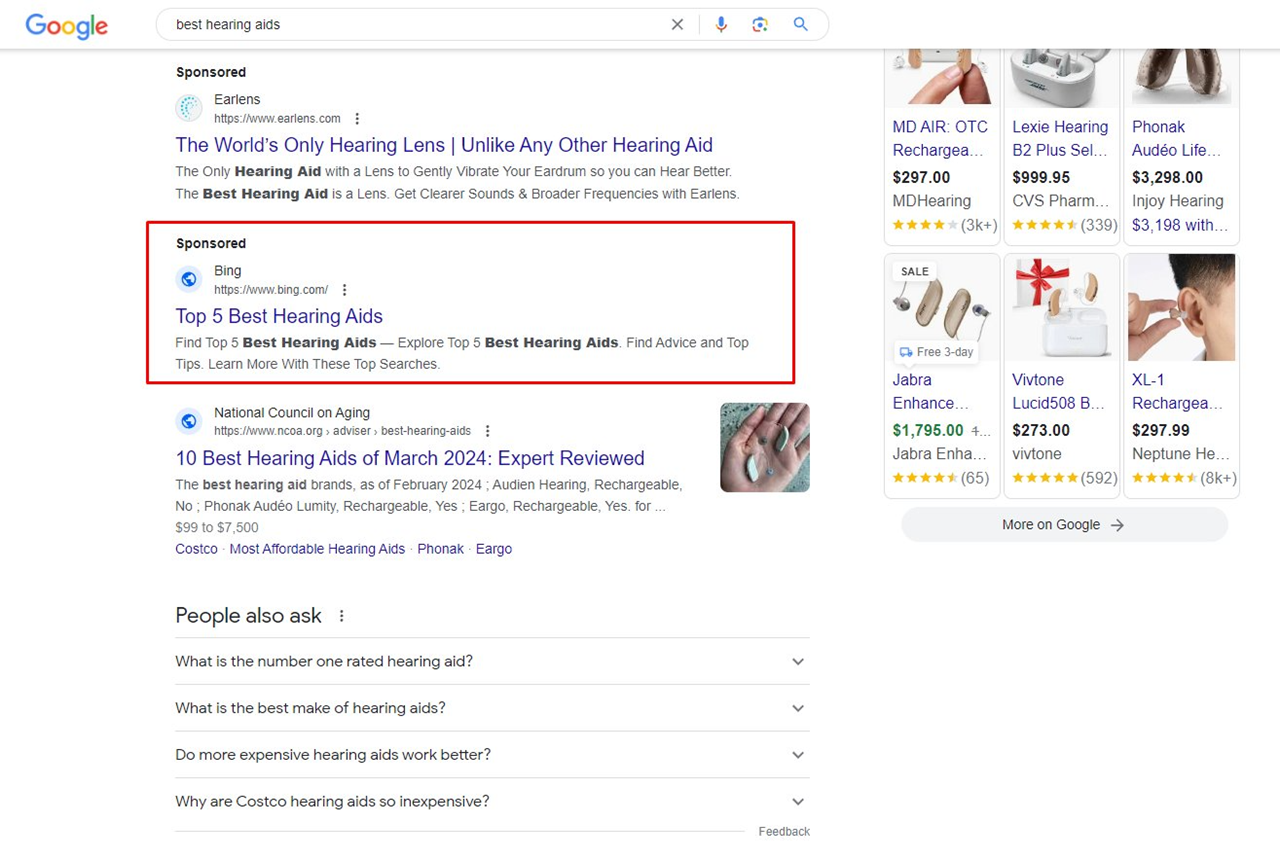Screen dimensions: 1280x859
Task: Click the XL-1 Rechargeable product title
Action: (x=1178, y=392)
